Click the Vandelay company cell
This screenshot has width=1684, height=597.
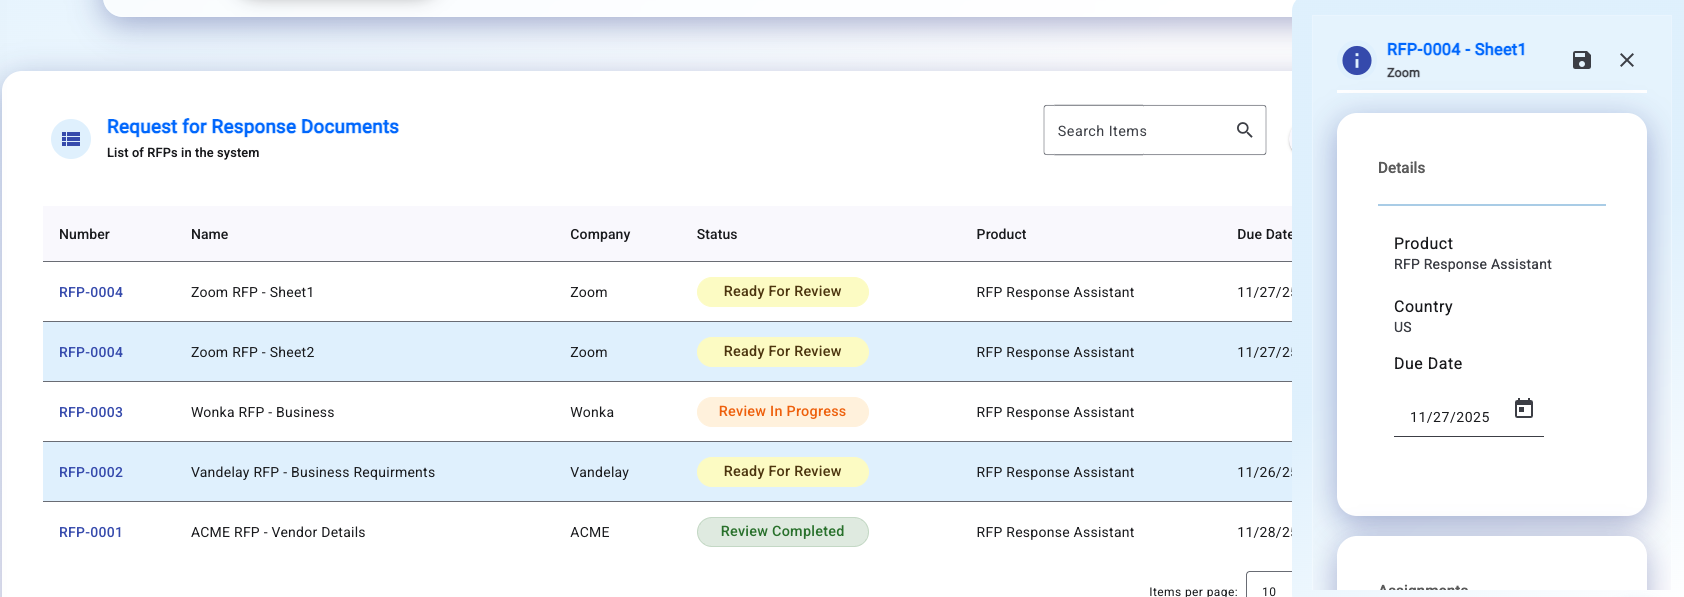click(x=599, y=472)
